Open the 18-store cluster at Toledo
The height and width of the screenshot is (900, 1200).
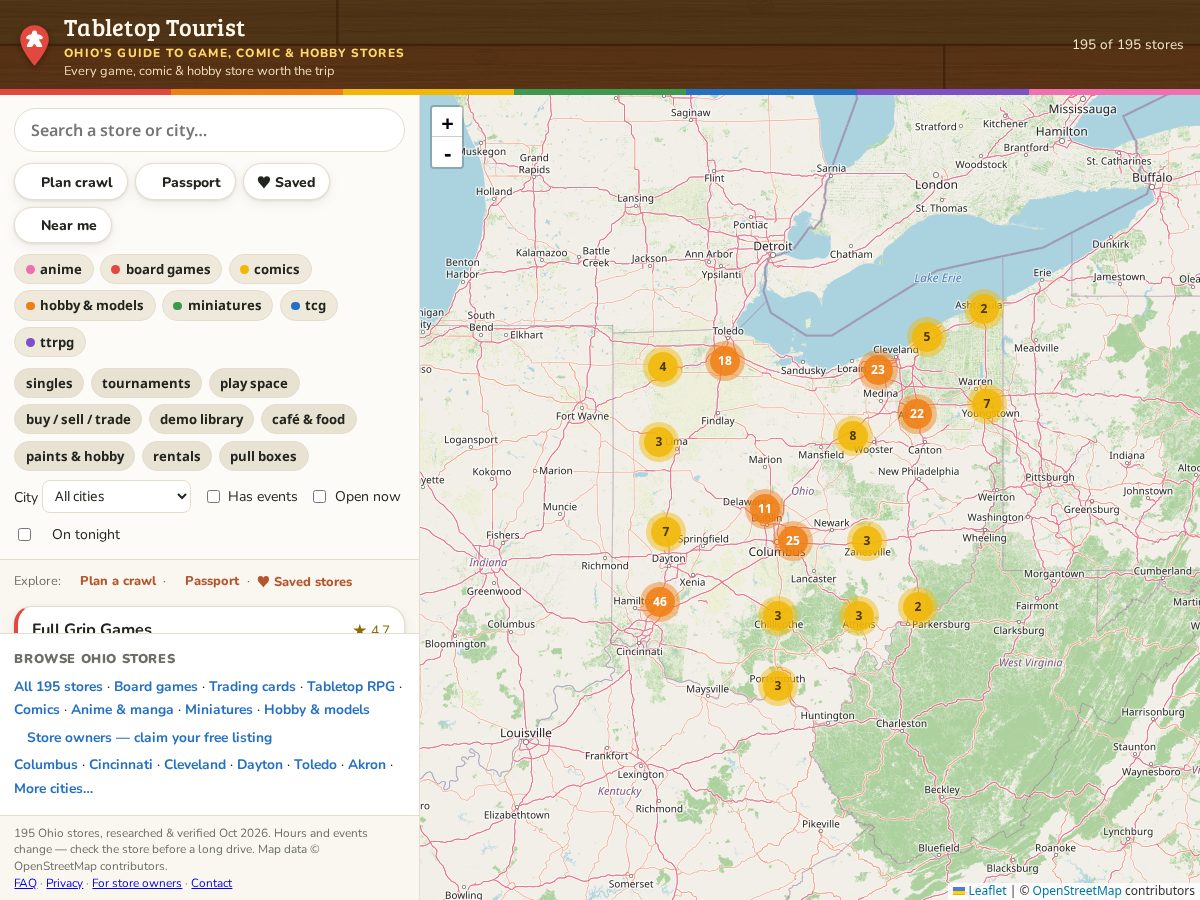tap(724, 361)
